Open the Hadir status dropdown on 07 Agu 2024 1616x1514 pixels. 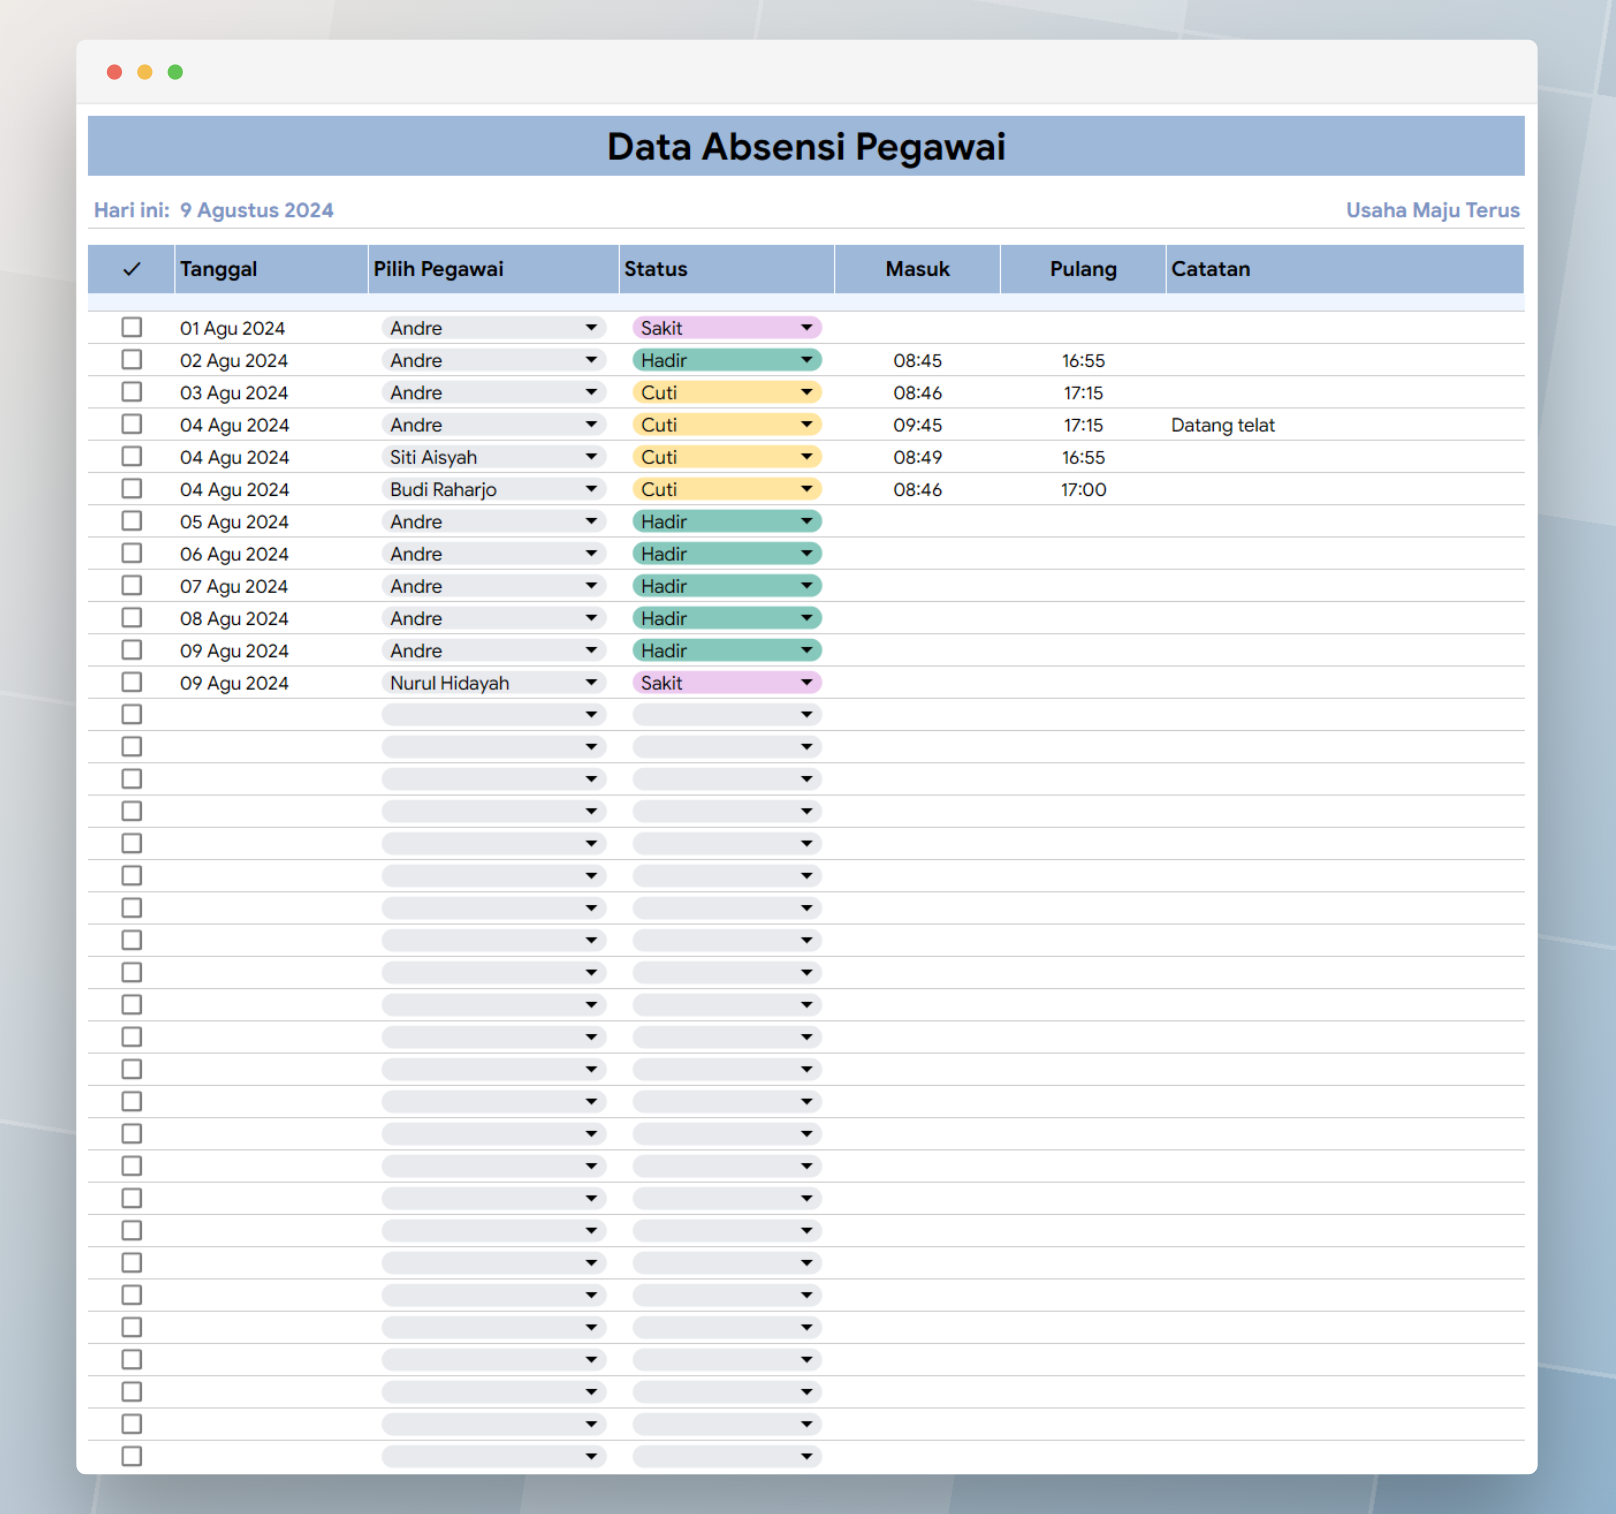[727, 586]
